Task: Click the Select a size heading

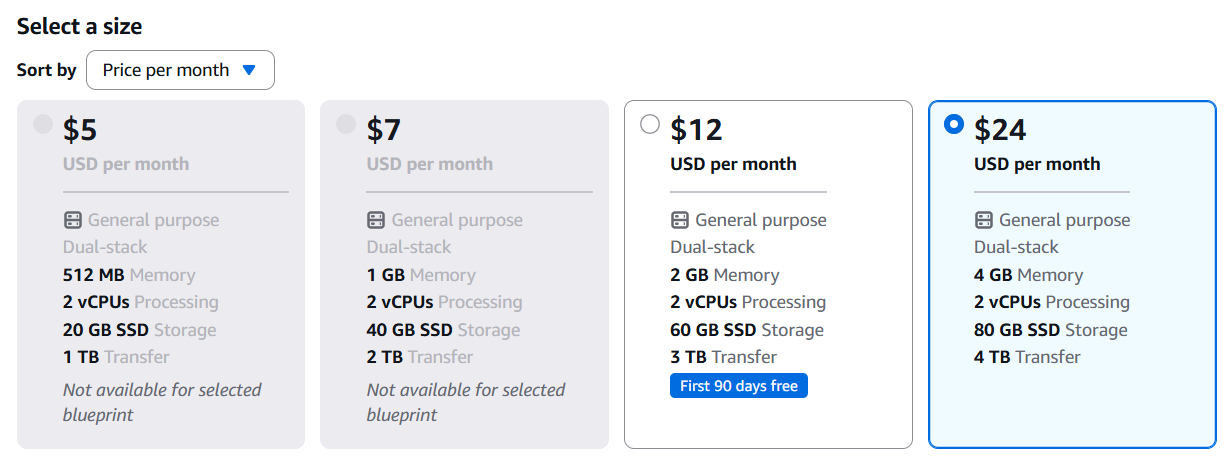Action: [79, 26]
